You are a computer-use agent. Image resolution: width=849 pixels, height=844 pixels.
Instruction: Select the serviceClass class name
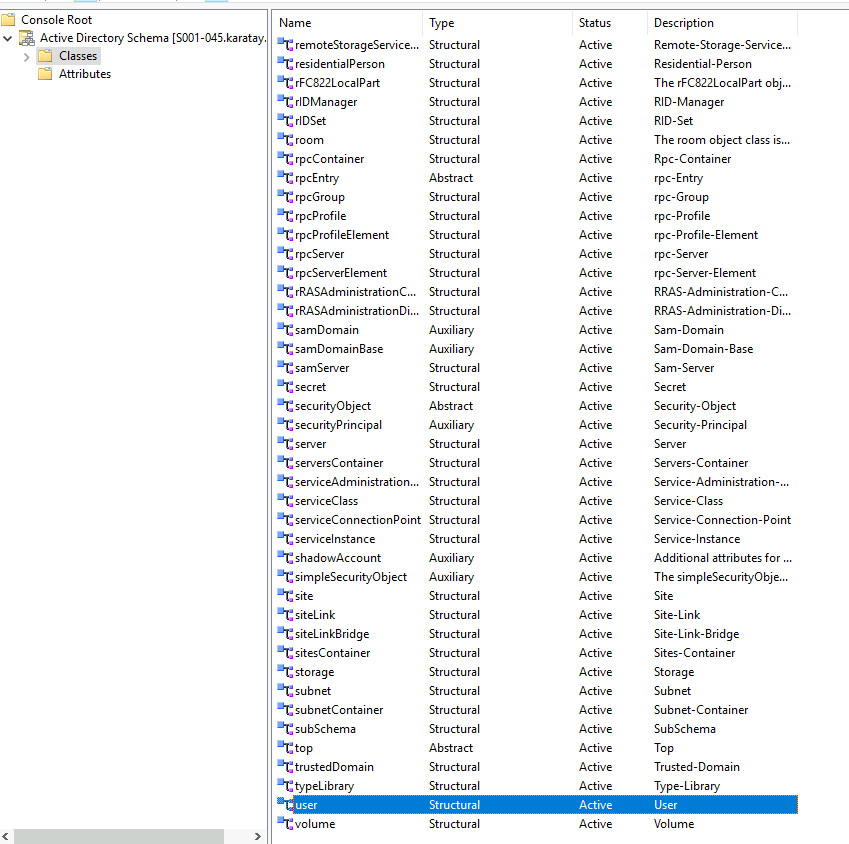coord(326,500)
